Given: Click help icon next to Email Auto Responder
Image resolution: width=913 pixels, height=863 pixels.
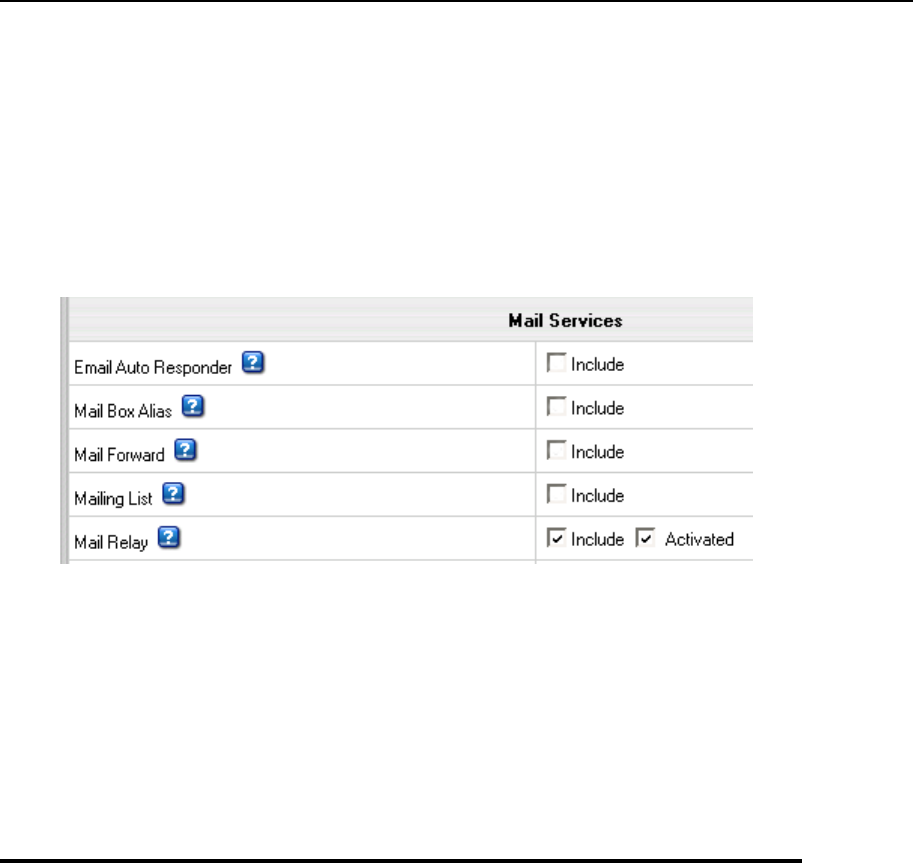Looking at the screenshot, I should click(x=253, y=365).
